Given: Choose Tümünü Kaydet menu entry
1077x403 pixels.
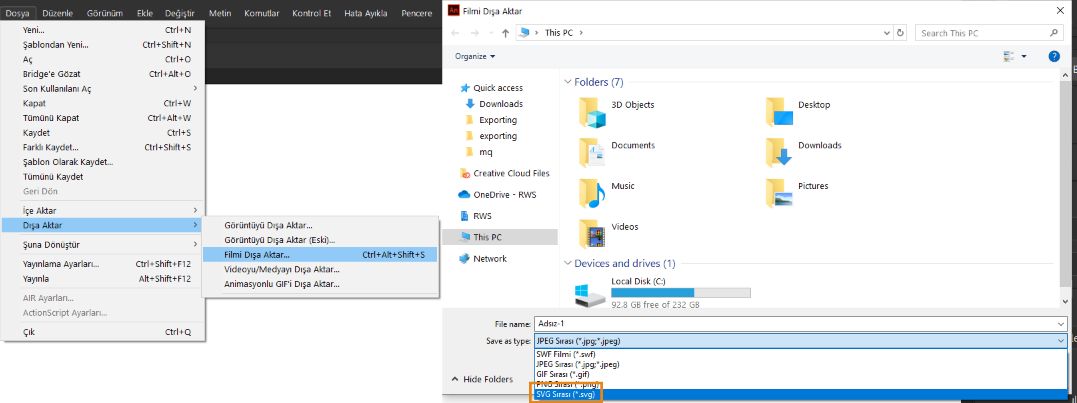Looking at the screenshot, I should tap(102, 176).
